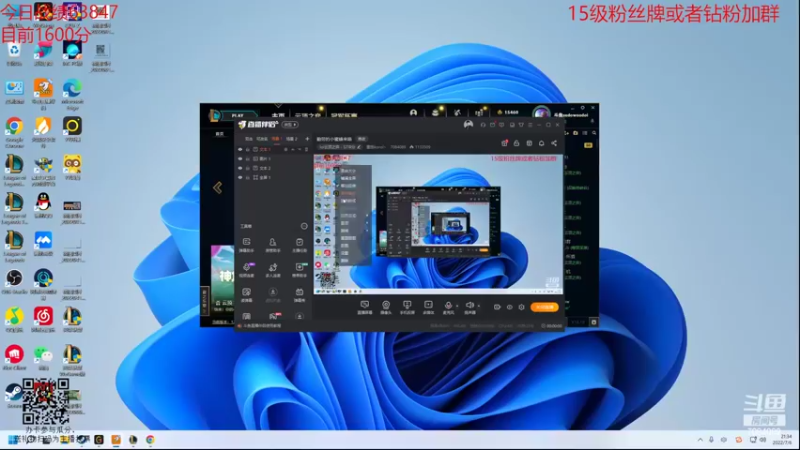Lock the 文本1 layer
The image size is (800, 450).
tap(247, 149)
